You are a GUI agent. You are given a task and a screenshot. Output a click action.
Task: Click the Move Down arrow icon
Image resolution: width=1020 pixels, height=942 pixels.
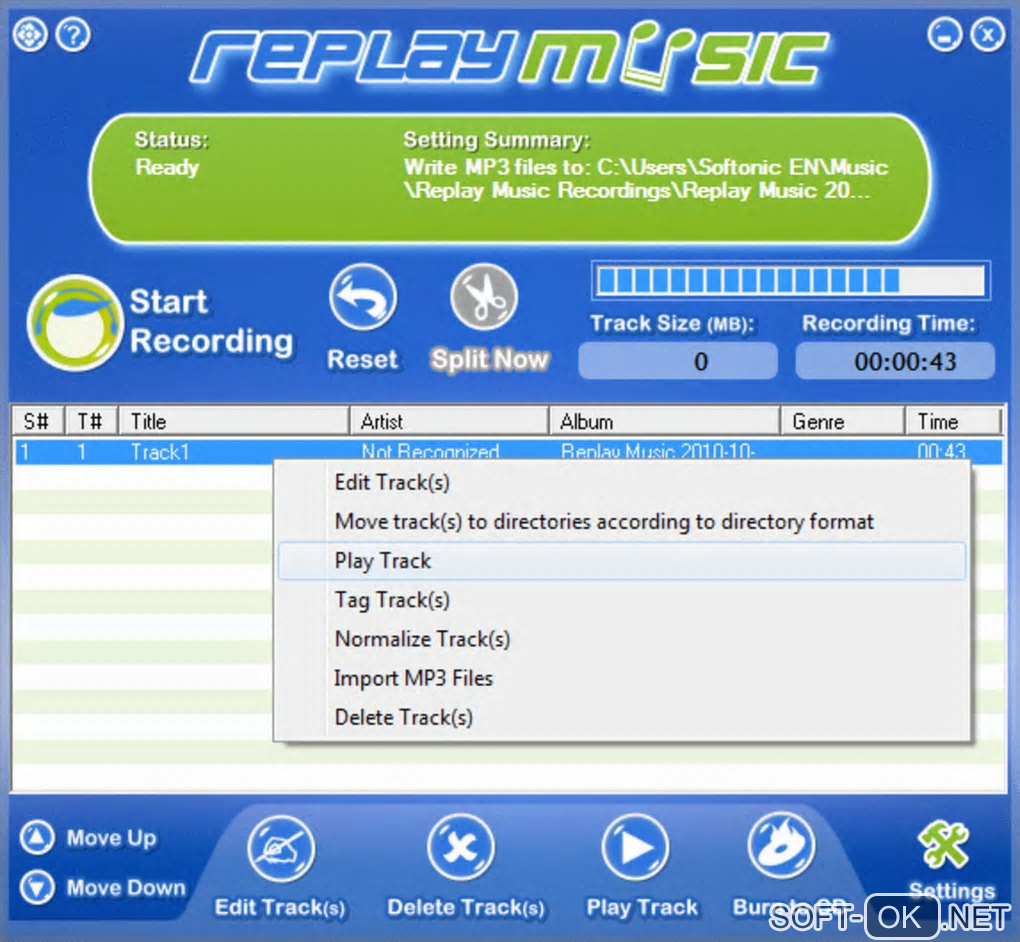click(37, 887)
